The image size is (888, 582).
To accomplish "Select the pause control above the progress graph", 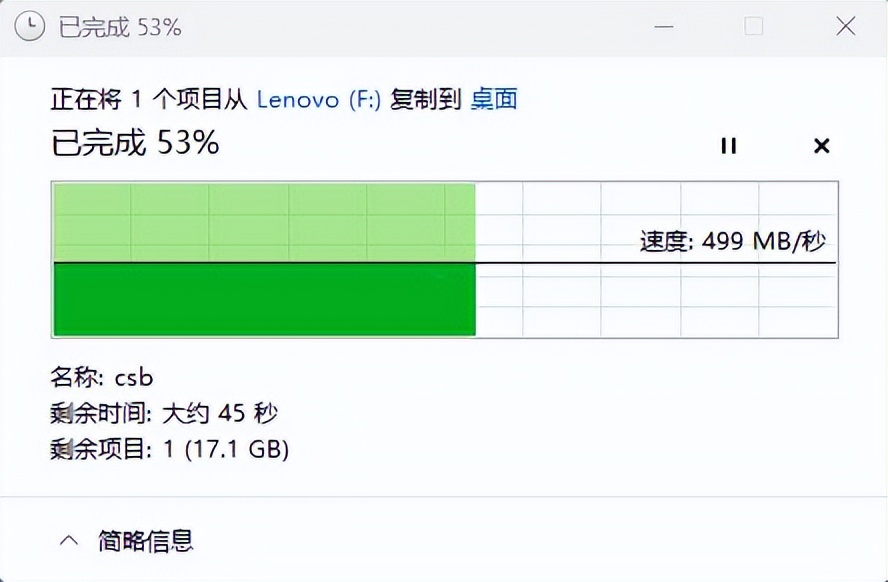I will point(728,146).
